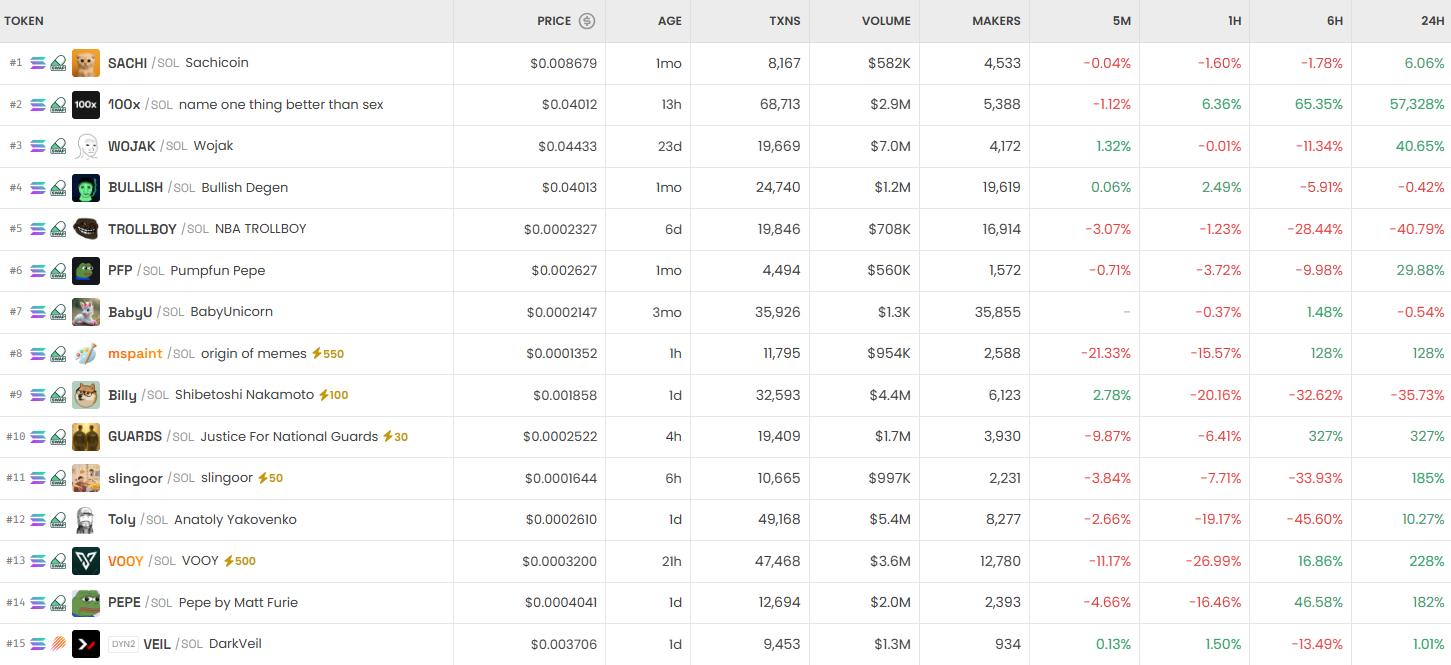
Task: Click the DYN2 badge on the VEIL row
Action: pyautogui.click(x=122, y=644)
